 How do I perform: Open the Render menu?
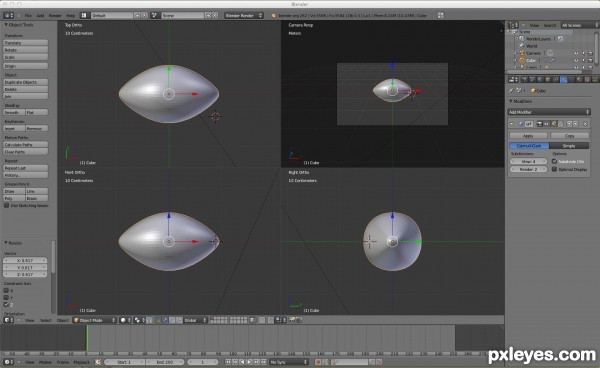[x=55, y=16]
